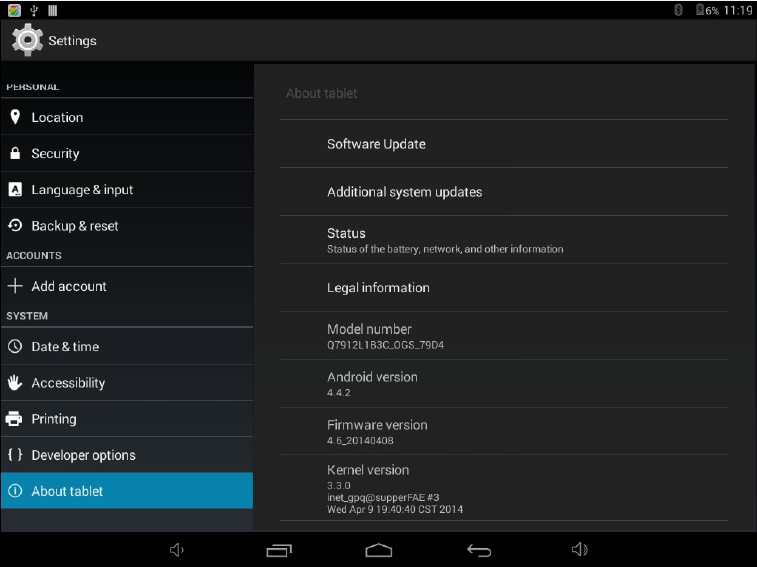Tap the Android version entry
This screenshot has height=567, width=757.
pos(504,383)
